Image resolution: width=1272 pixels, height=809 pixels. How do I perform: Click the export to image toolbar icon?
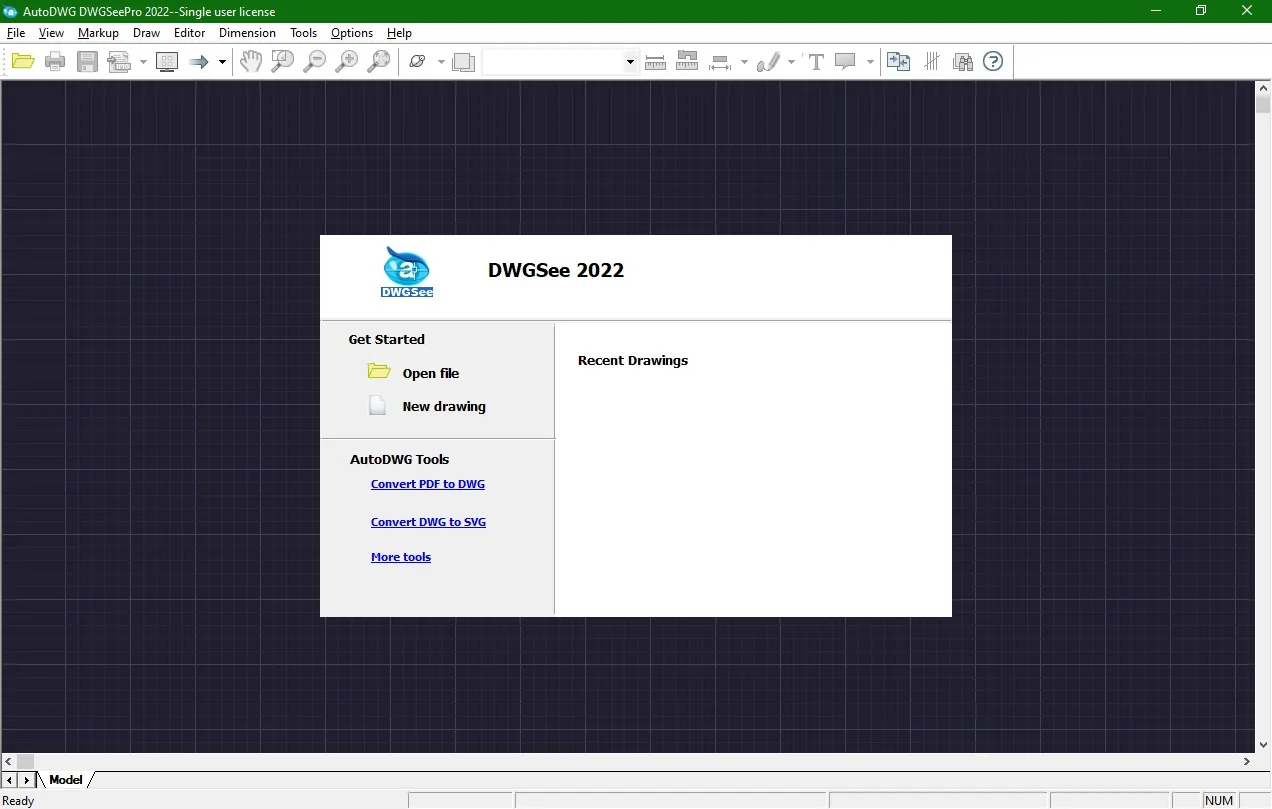[x=120, y=62]
